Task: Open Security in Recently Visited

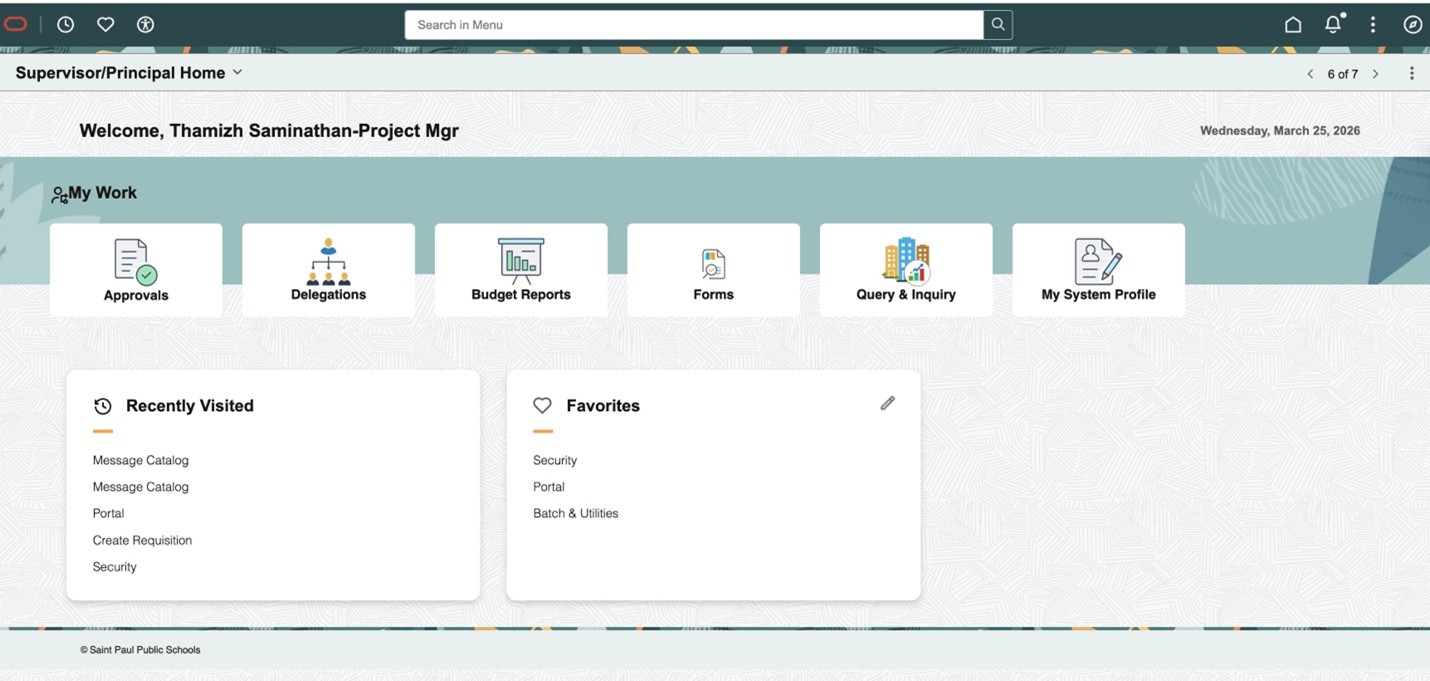Action: pos(115,567)
